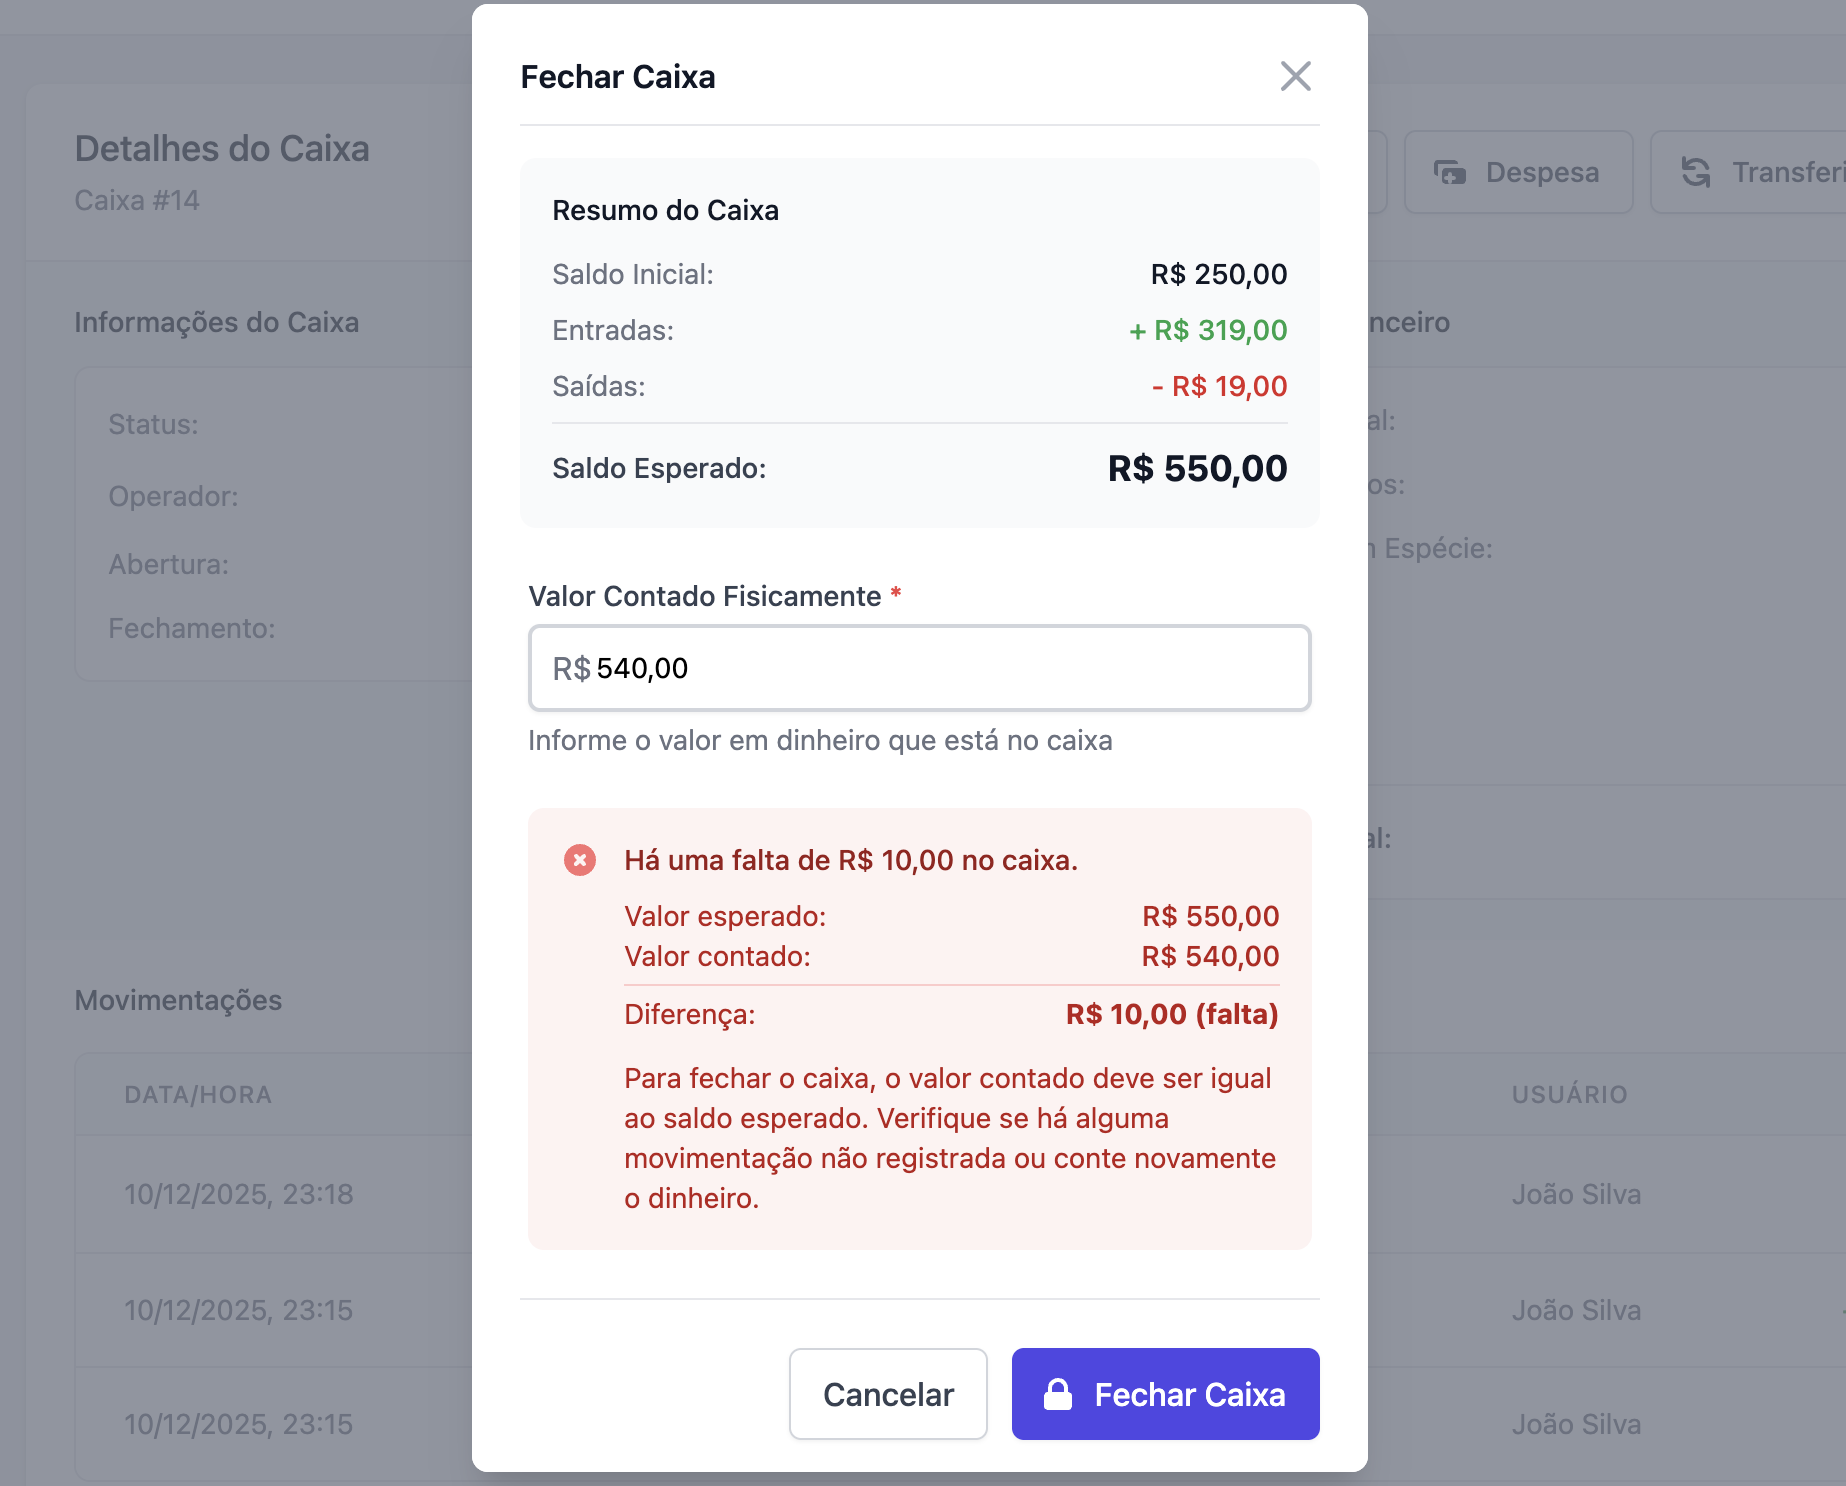Click the red error circle icon
1846x1486 pixels.
point(580,860)
